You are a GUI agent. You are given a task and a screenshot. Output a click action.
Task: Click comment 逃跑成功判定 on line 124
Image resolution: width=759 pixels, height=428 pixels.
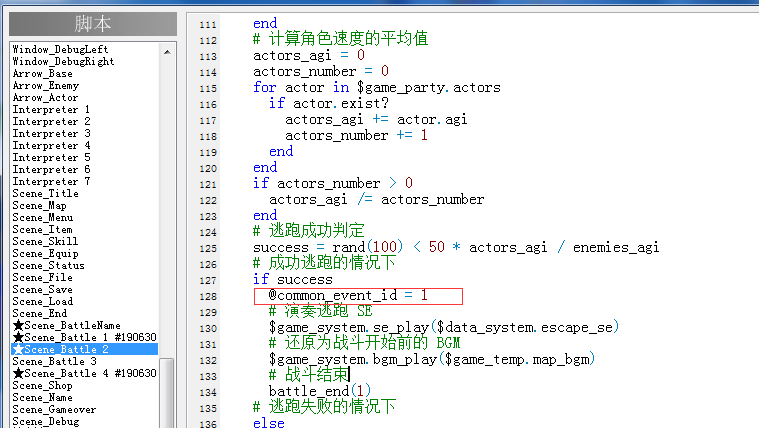click(x=308, y=231)
